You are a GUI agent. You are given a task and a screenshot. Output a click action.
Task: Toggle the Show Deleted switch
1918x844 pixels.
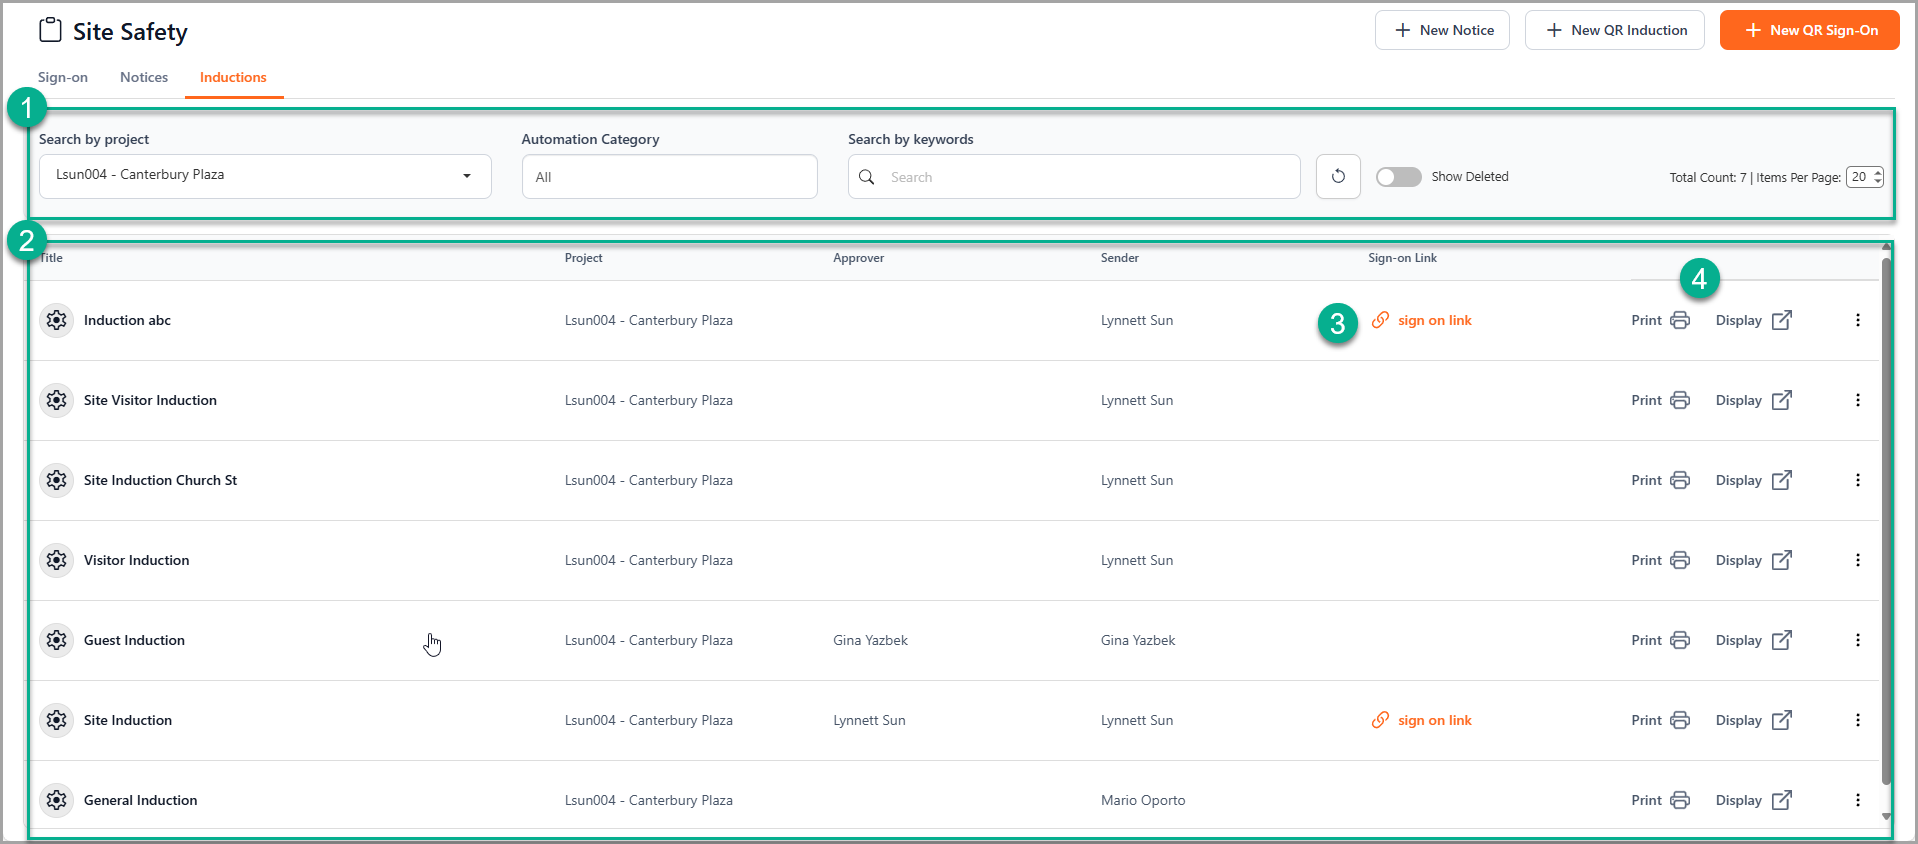click(x=1398, y=177)
